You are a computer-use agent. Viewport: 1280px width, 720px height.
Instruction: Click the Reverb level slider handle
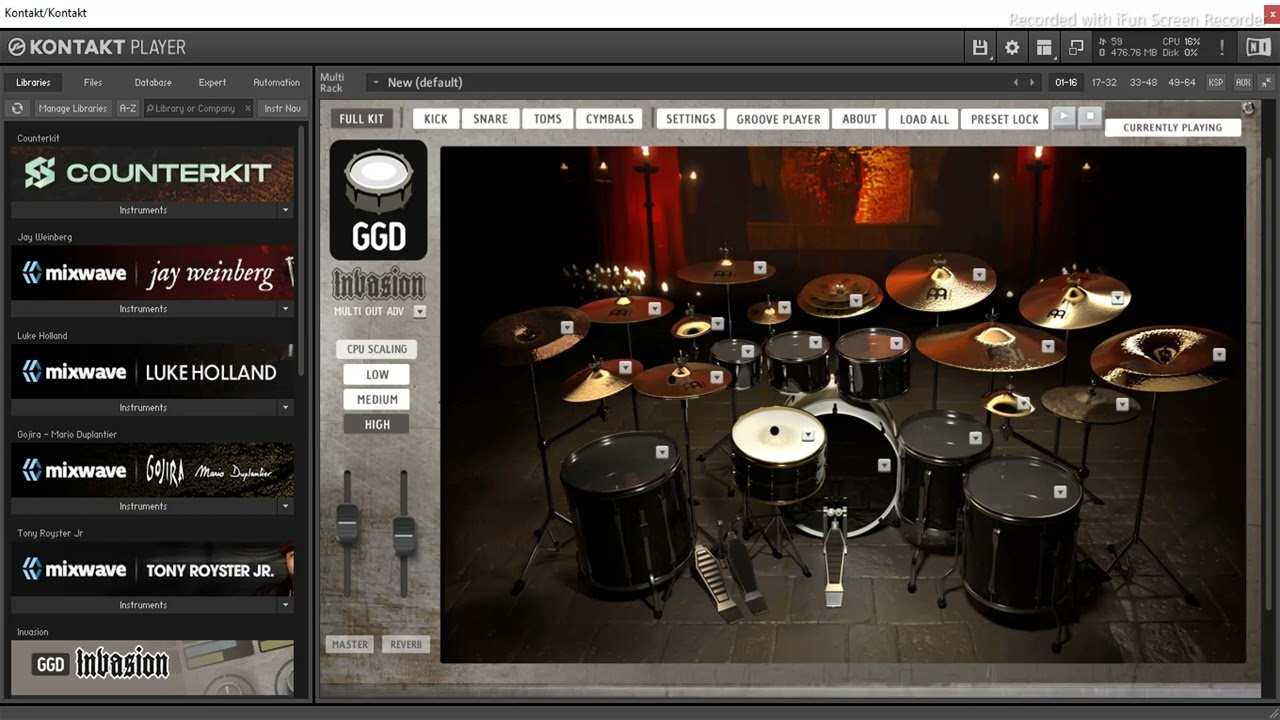pyautogui.click(x=404, y=536)
